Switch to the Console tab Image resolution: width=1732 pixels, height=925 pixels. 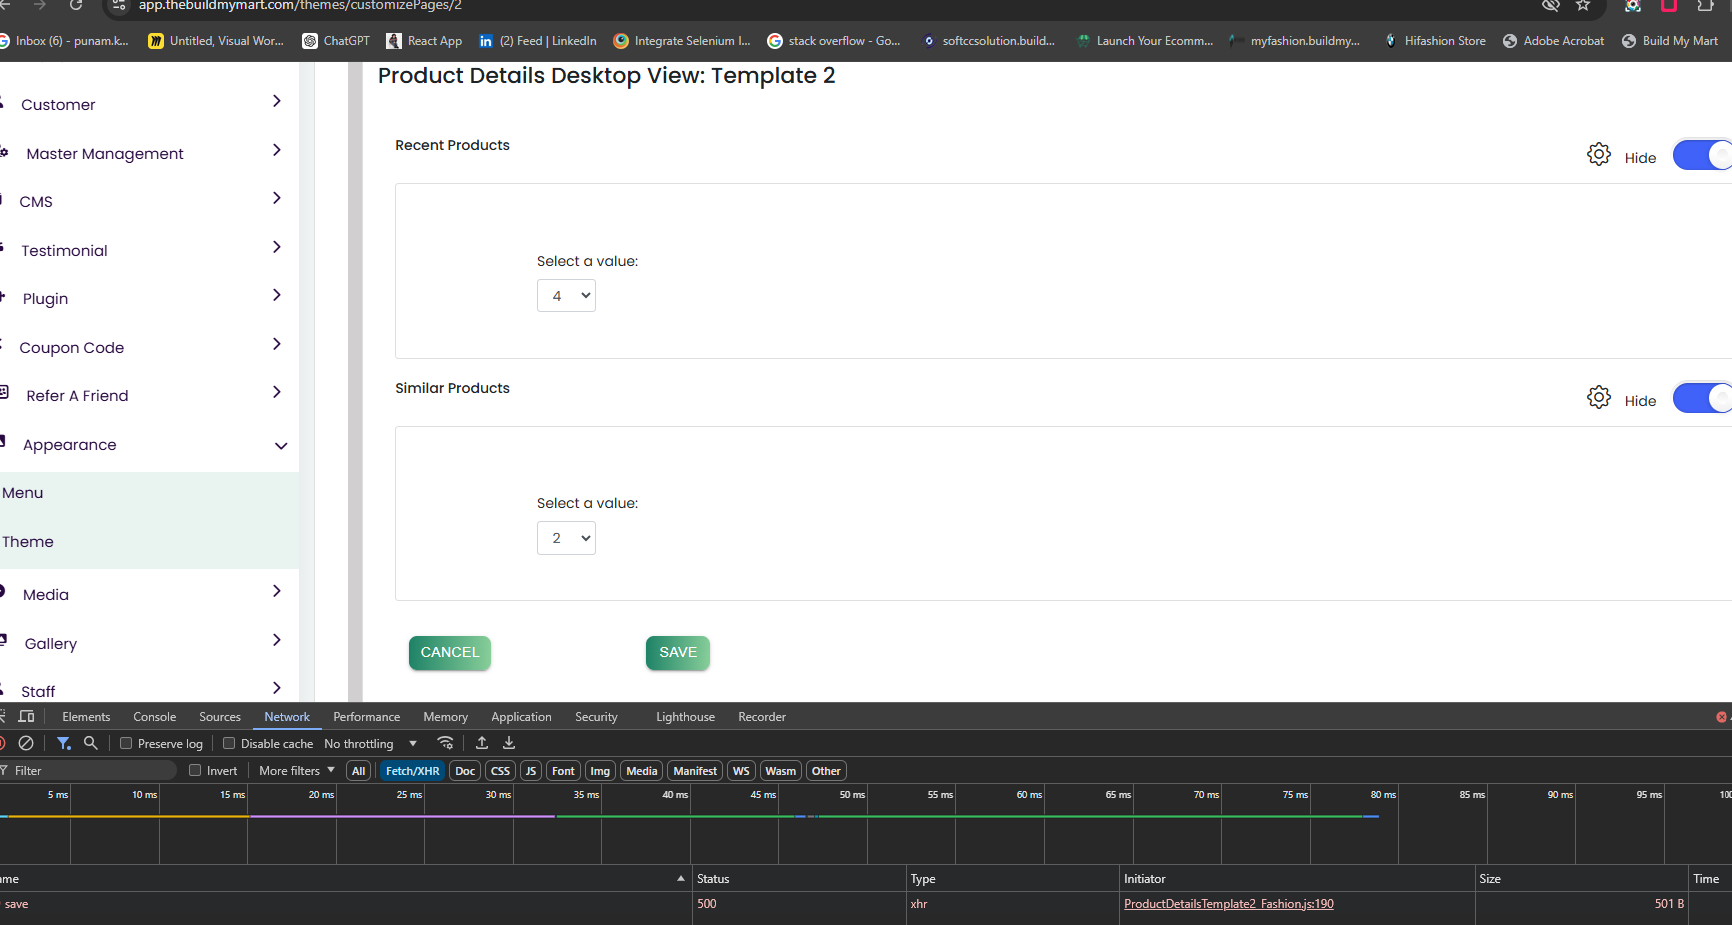[155, 717]
